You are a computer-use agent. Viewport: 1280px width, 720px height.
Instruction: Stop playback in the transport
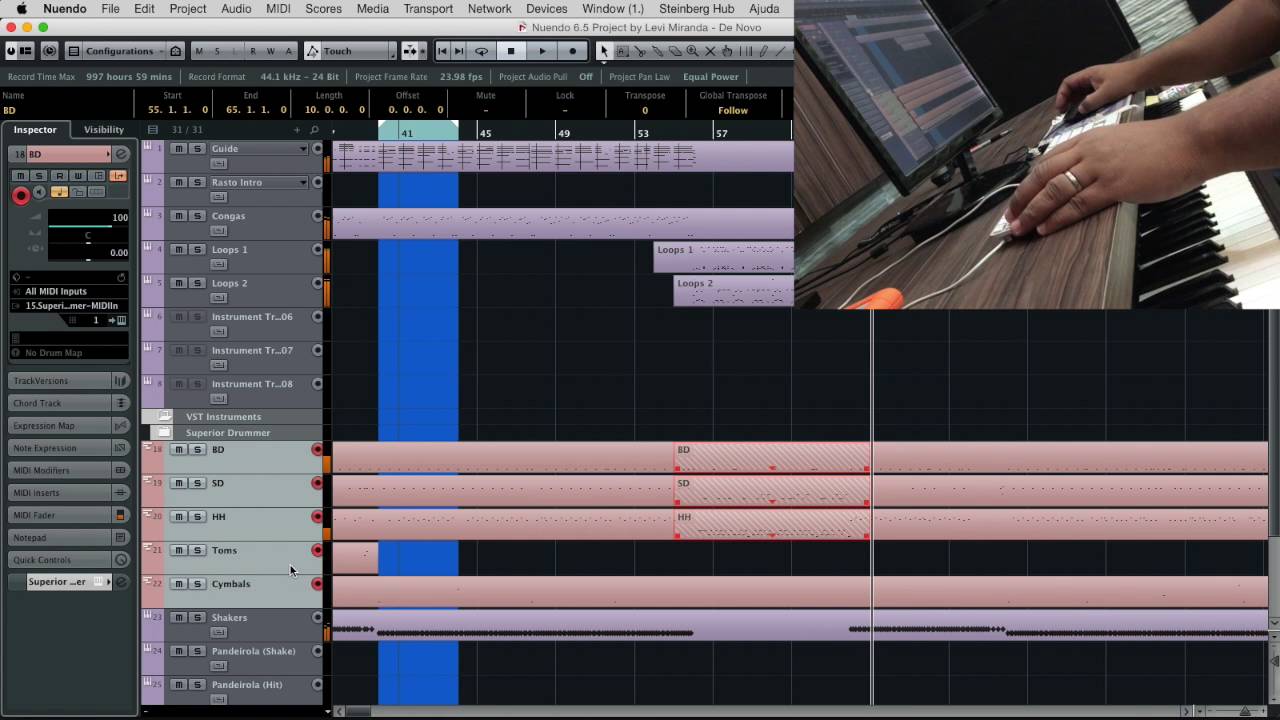pyautogui.click(x=511, y=51)
